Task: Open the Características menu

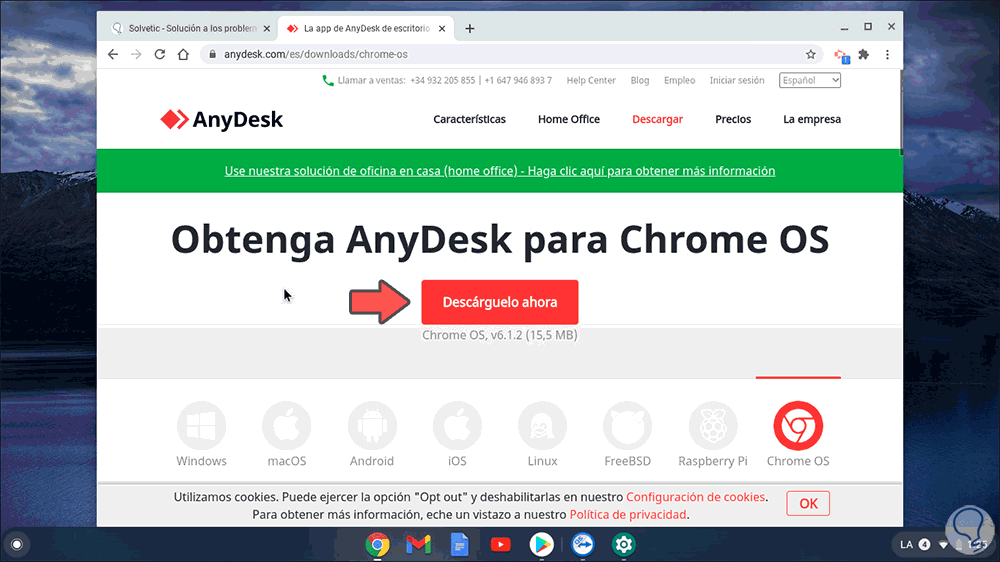Action: pyautogui.click(x=469, y=119)
